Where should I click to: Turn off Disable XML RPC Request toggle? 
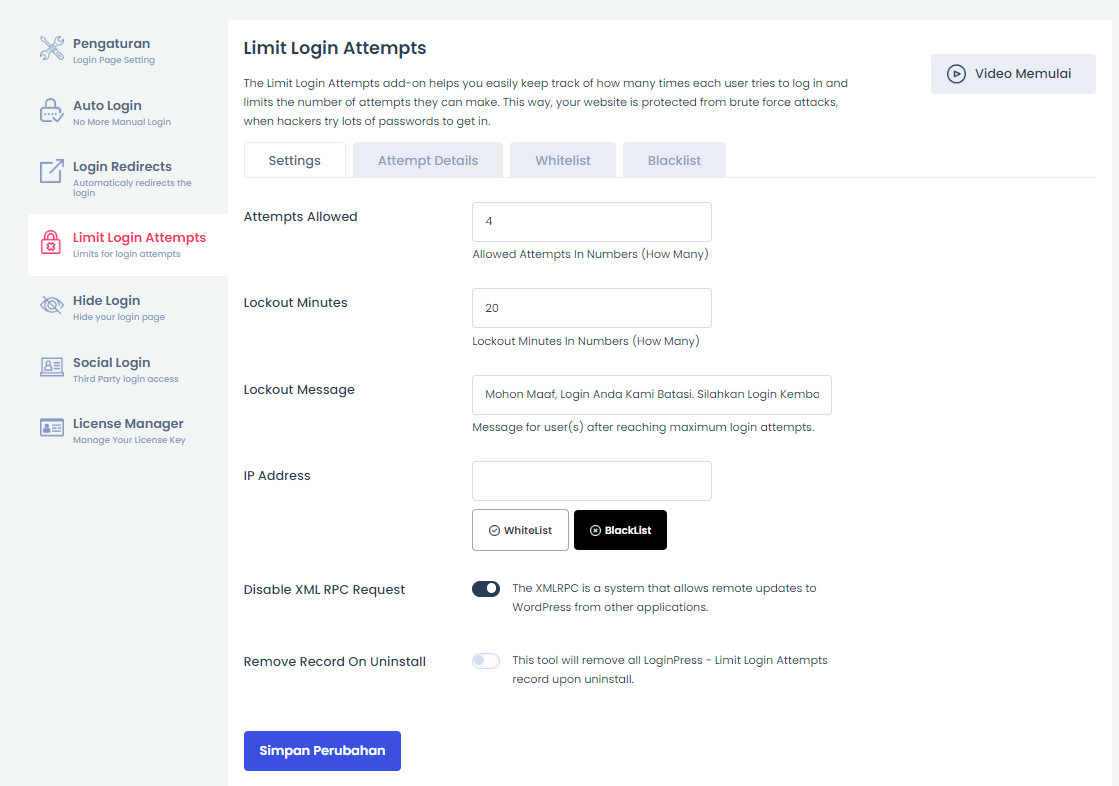[x=486, y=589]
